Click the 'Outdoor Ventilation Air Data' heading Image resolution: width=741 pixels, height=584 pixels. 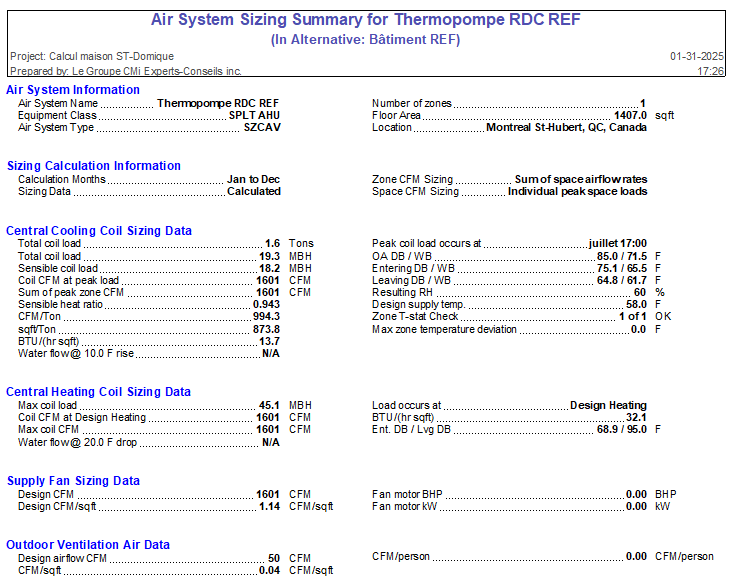tap(88, 545)
